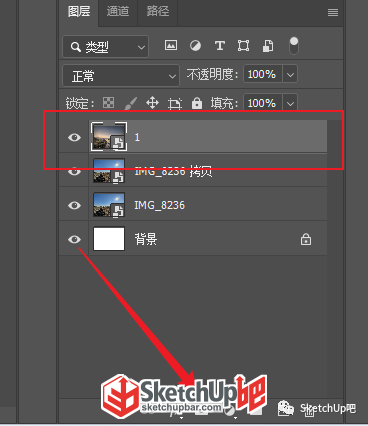
Task: Switch to the 通道 tab
Action: (118, 11)
